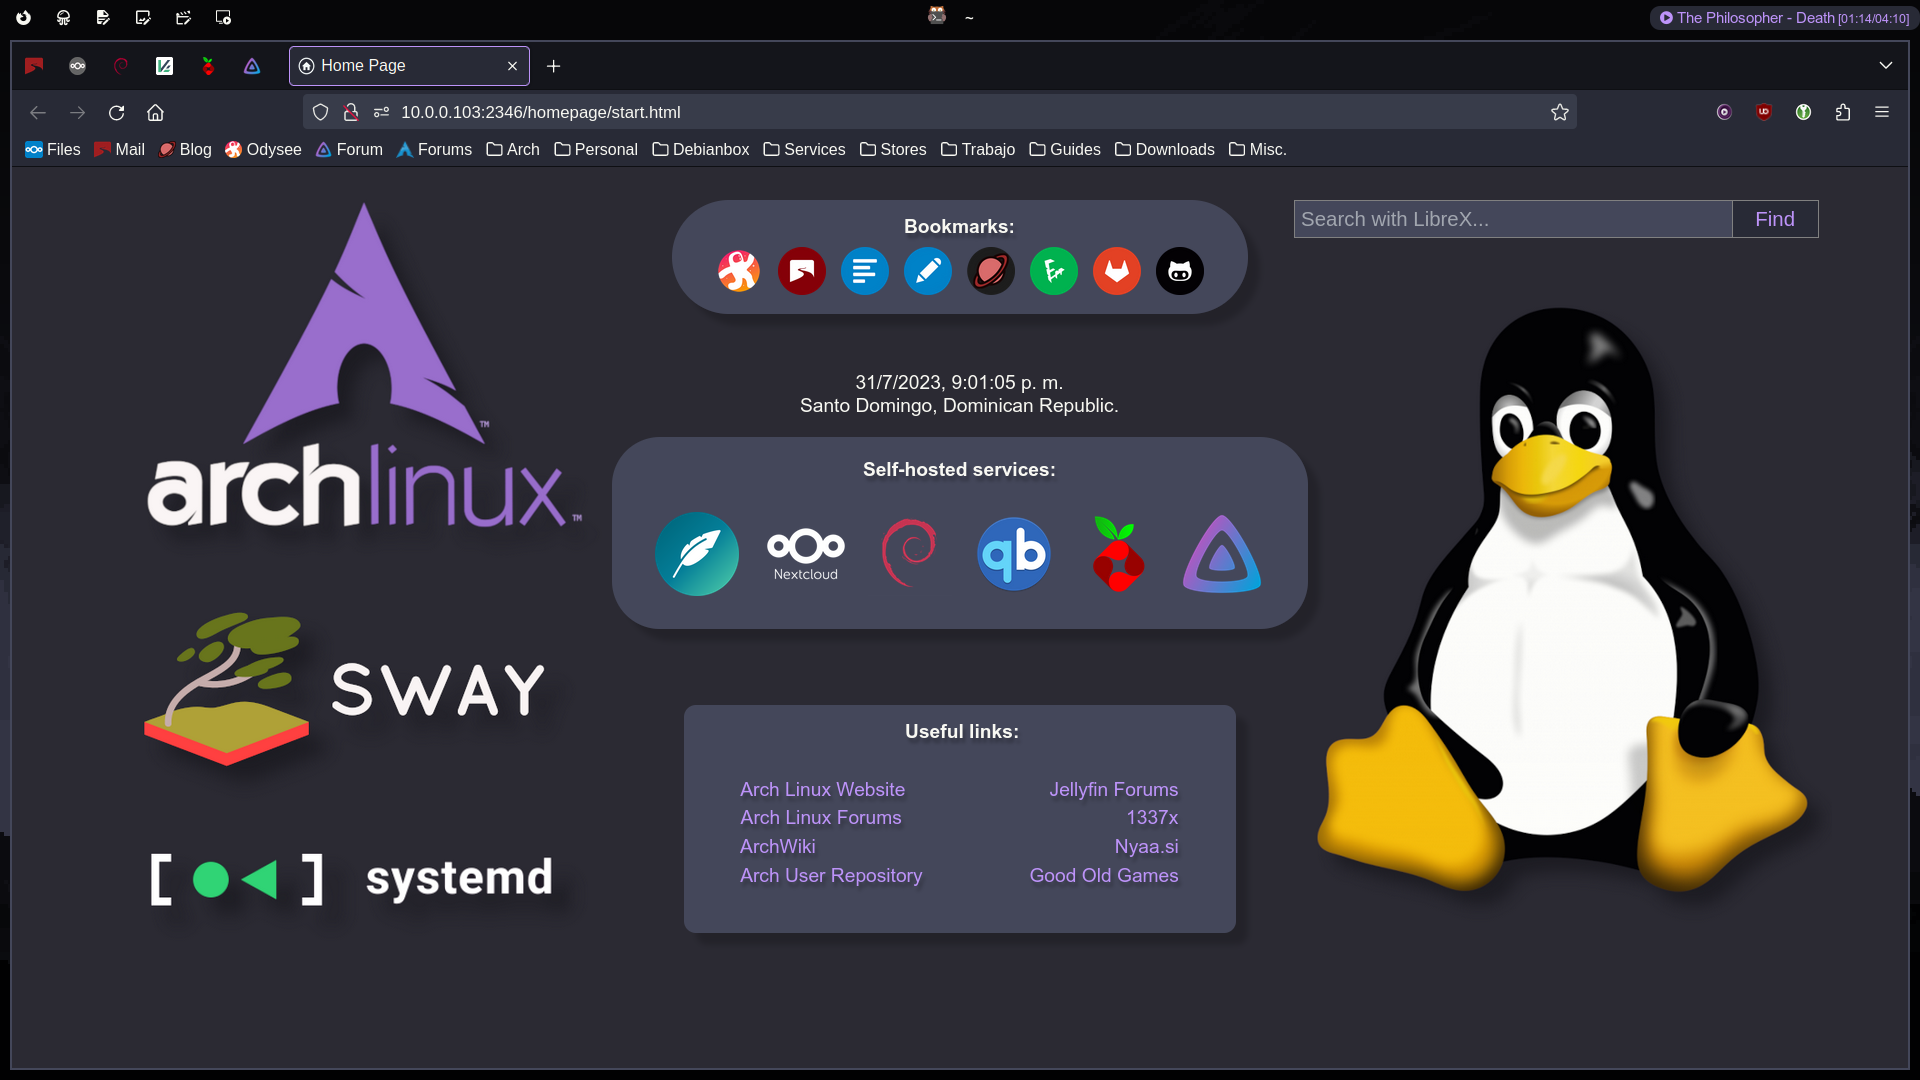Go to the browser home page
The image size is (1920, 1080).
point(155,112)
